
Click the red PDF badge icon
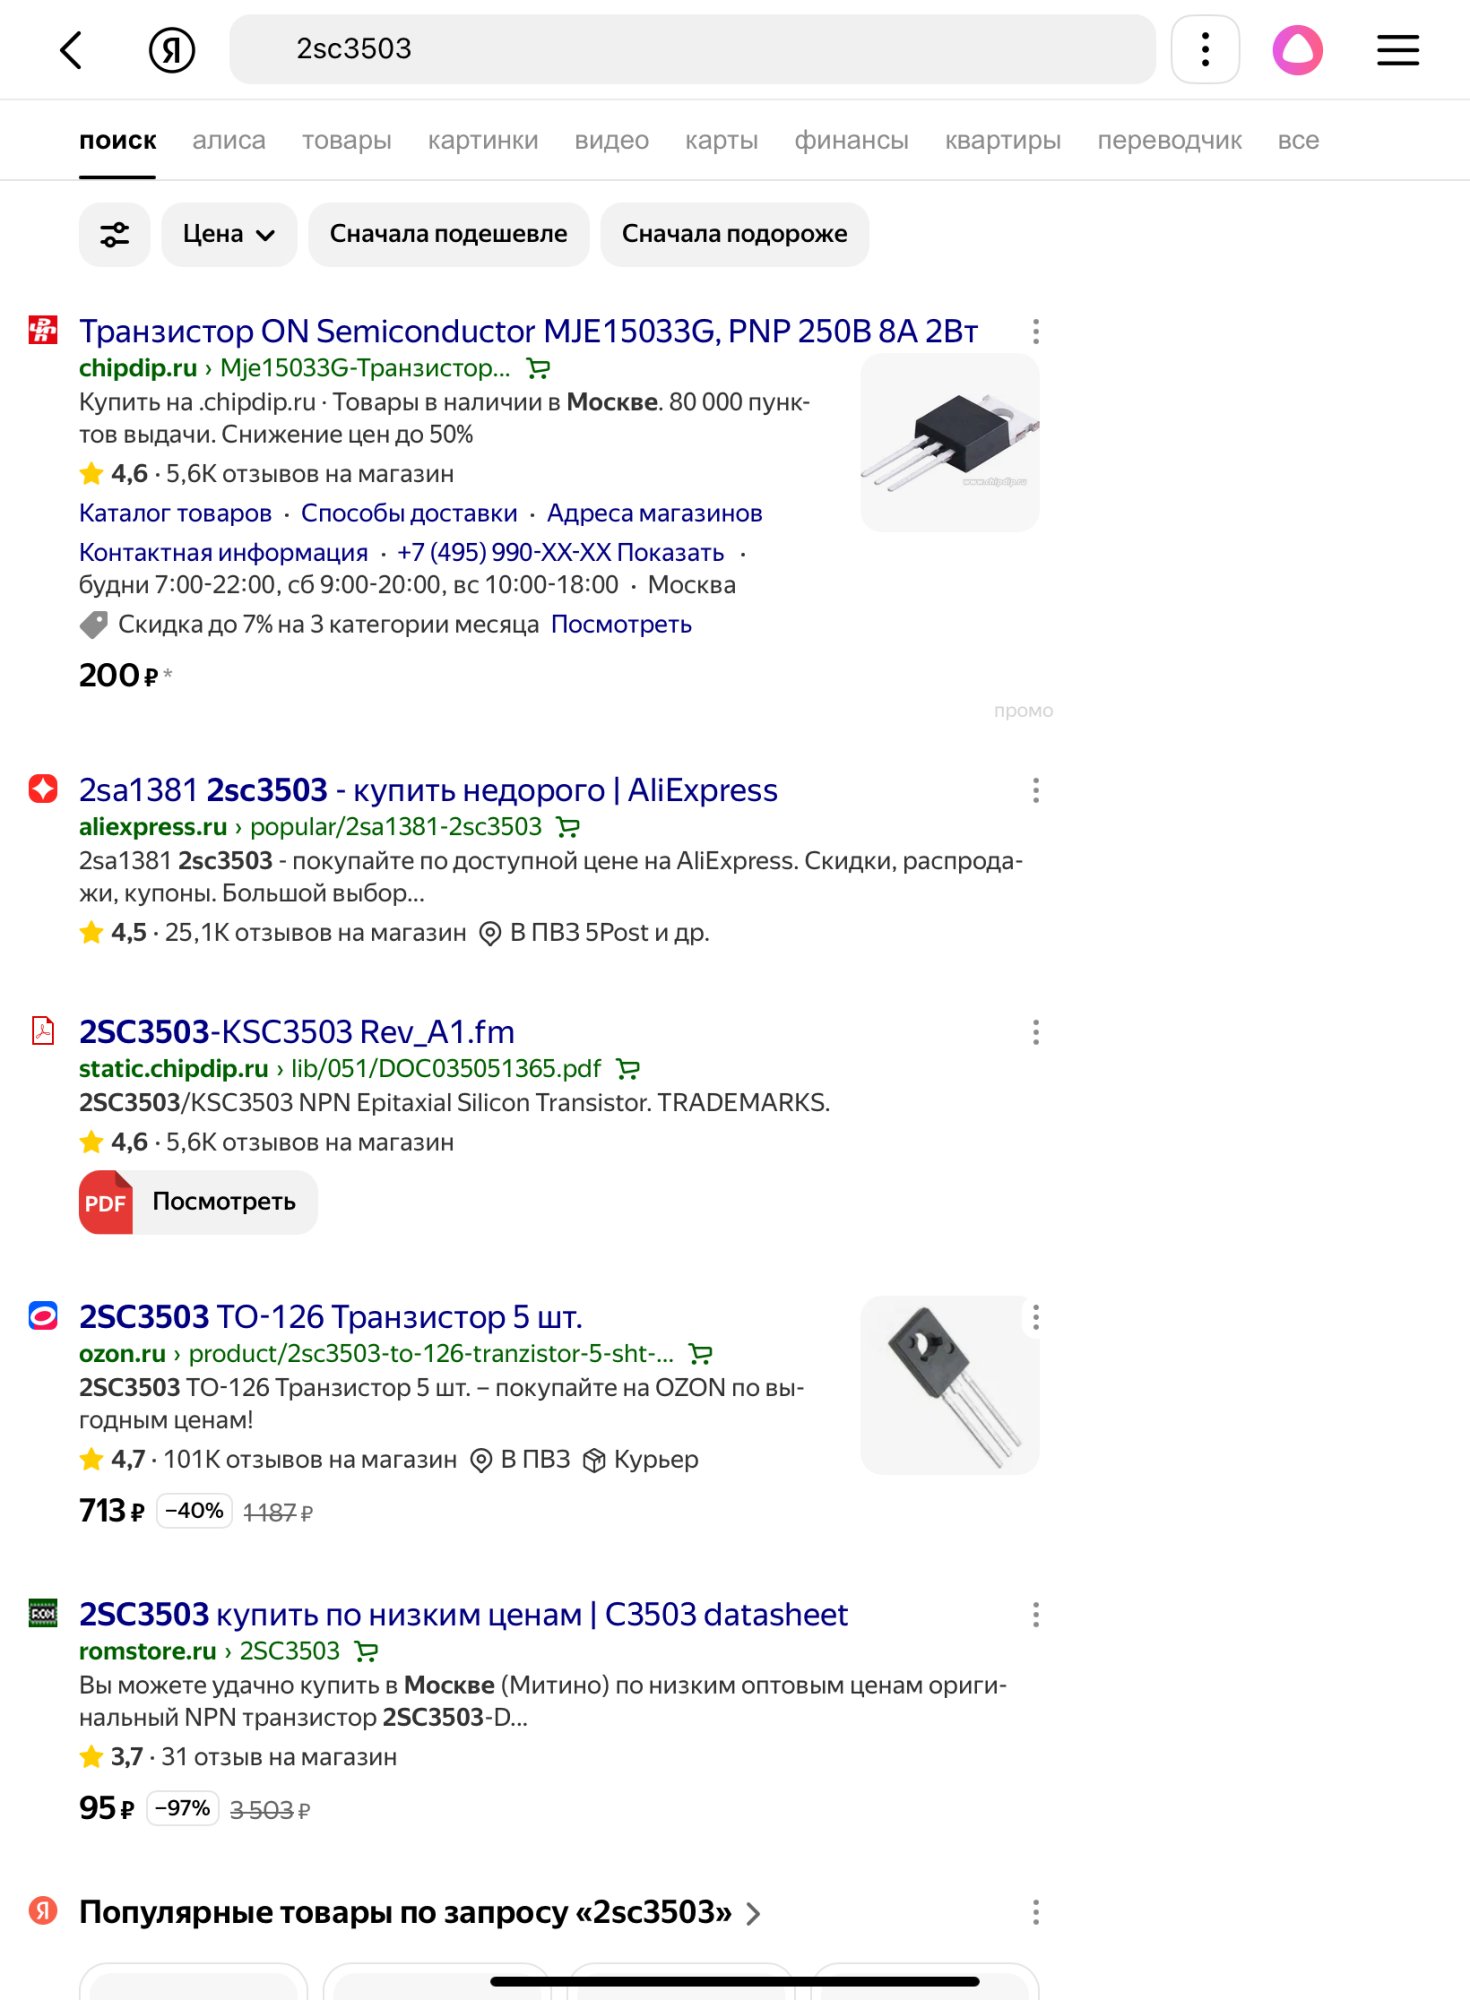(106, 1202)
